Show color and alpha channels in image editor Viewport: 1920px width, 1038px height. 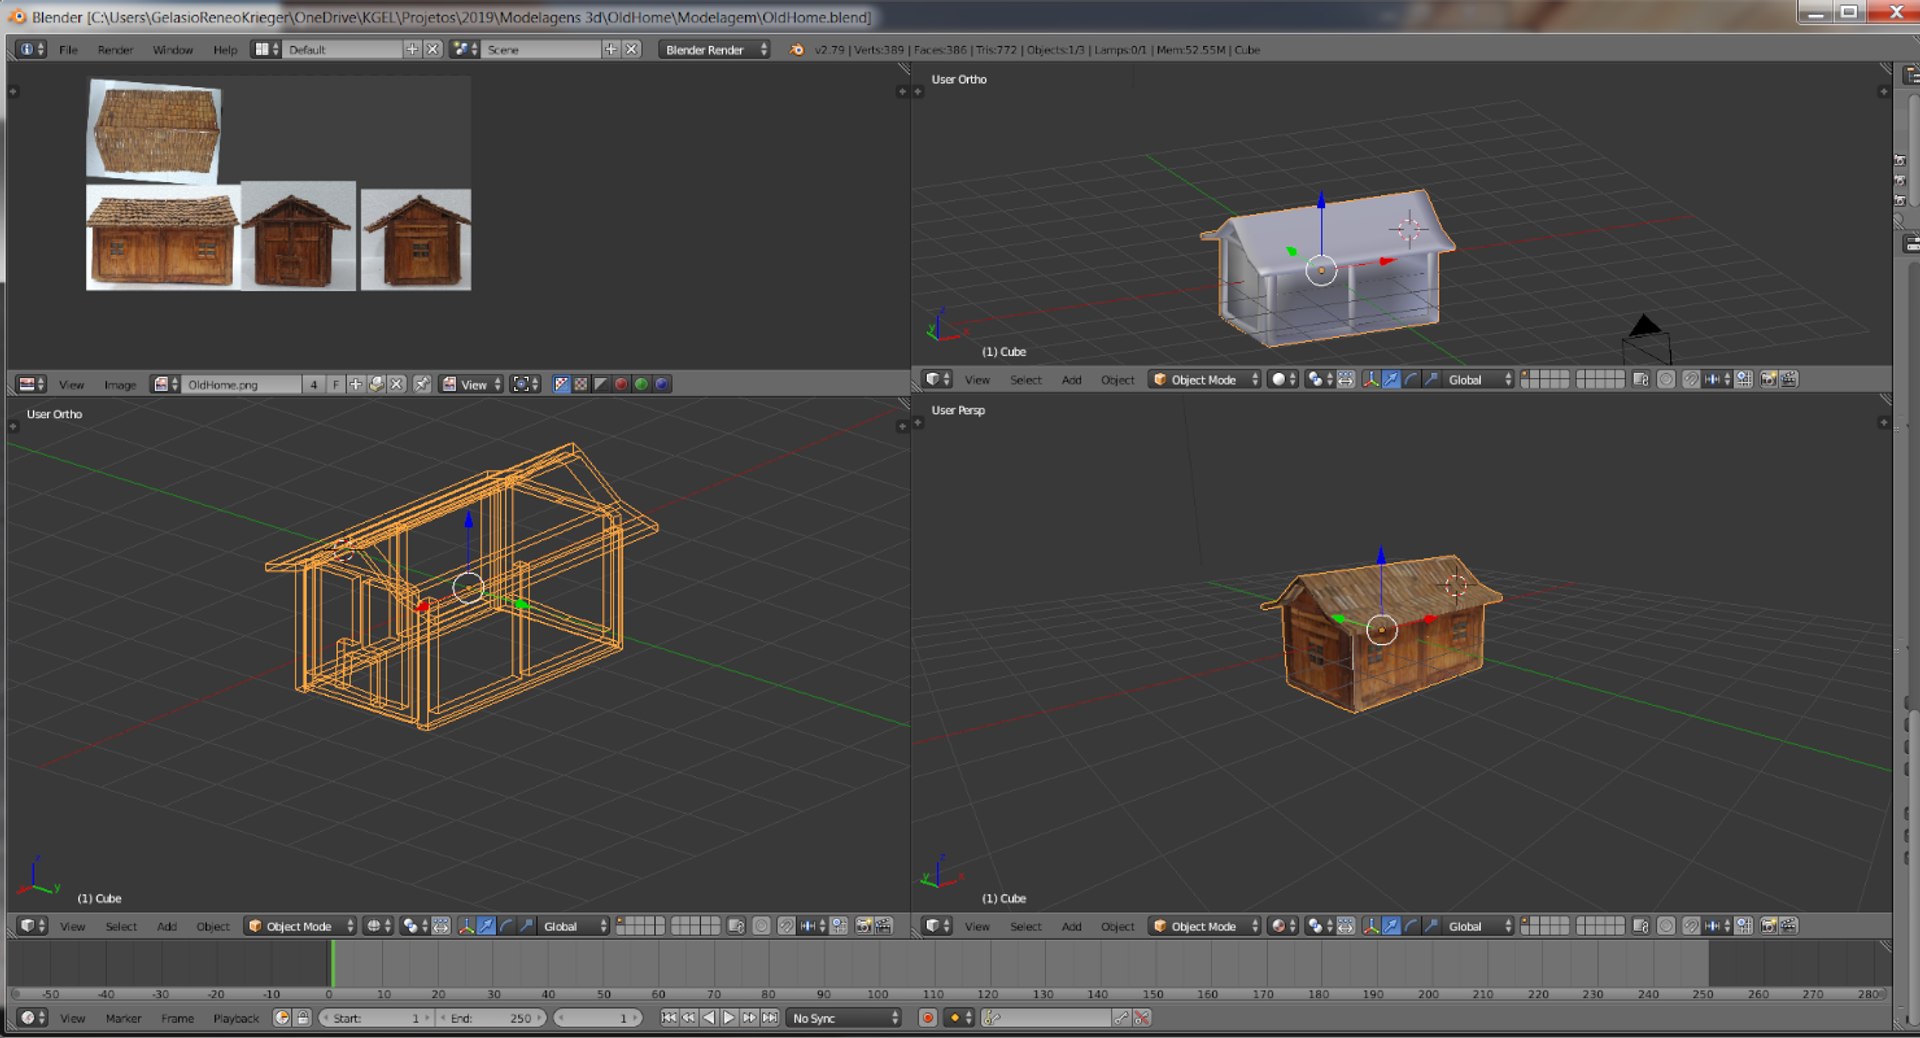point(561,384)
